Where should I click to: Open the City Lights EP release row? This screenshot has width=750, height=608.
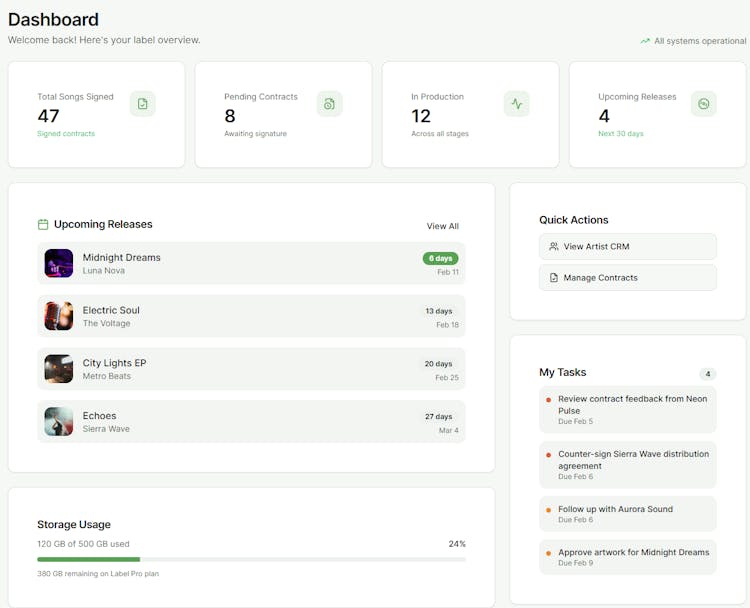(251, 369)
